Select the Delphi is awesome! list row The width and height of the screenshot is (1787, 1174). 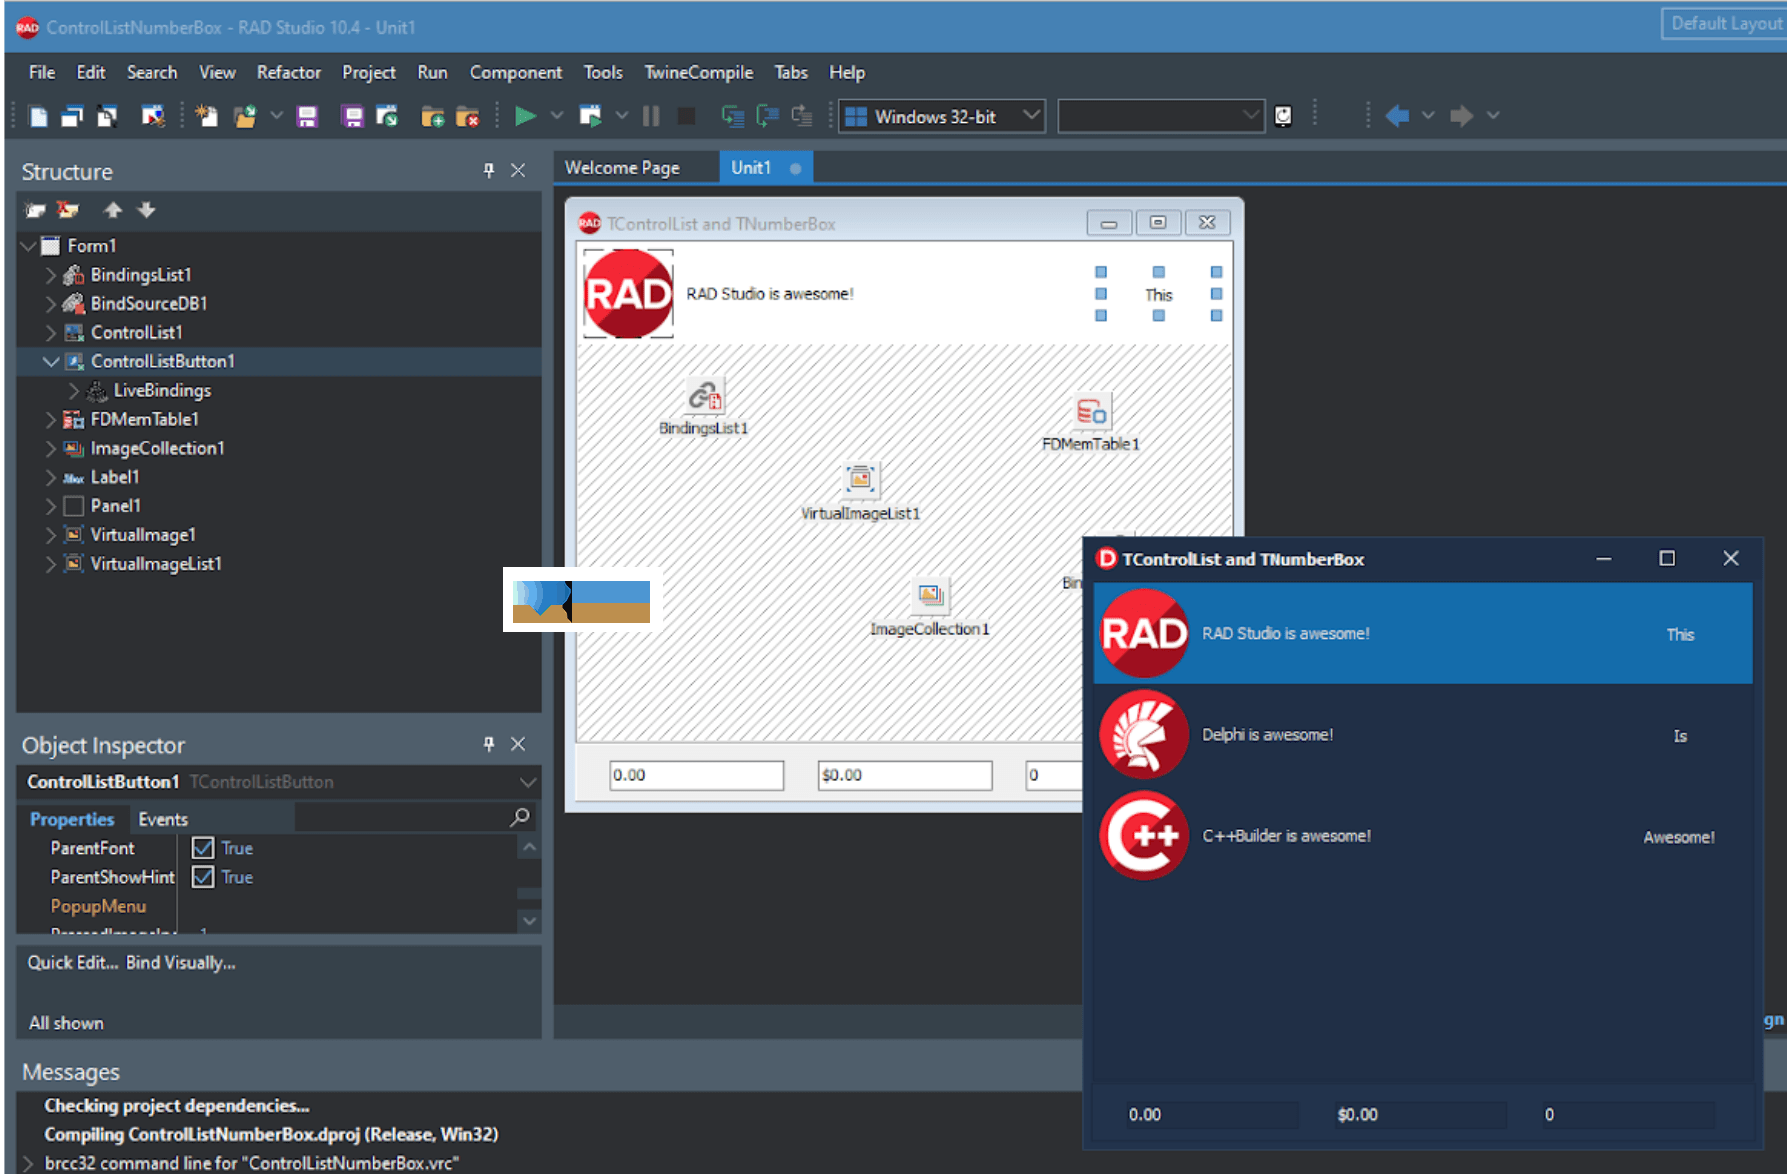click(1423, 735)
